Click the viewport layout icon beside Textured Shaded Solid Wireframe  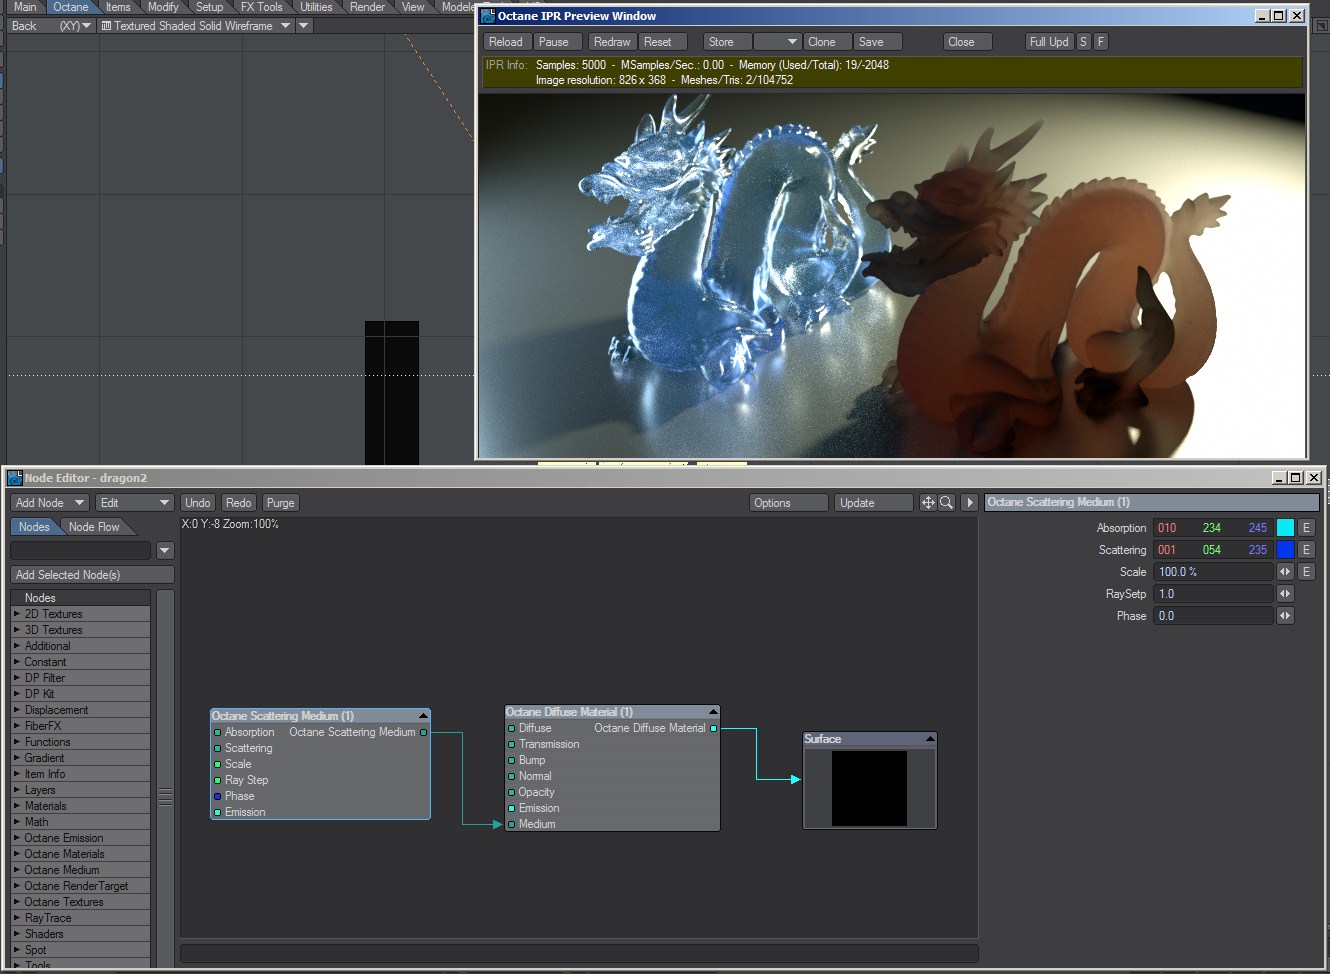click(106, 26)
